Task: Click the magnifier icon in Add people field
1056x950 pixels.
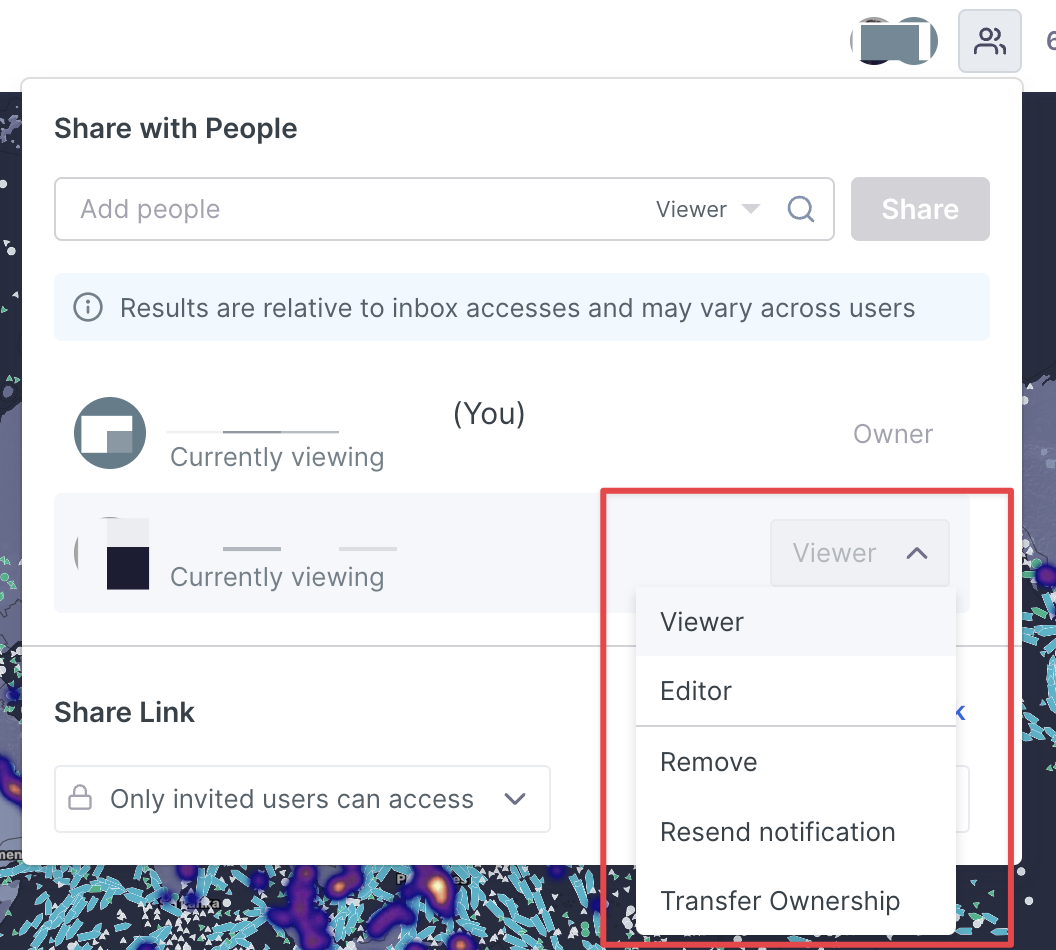Action: (800, 209)
